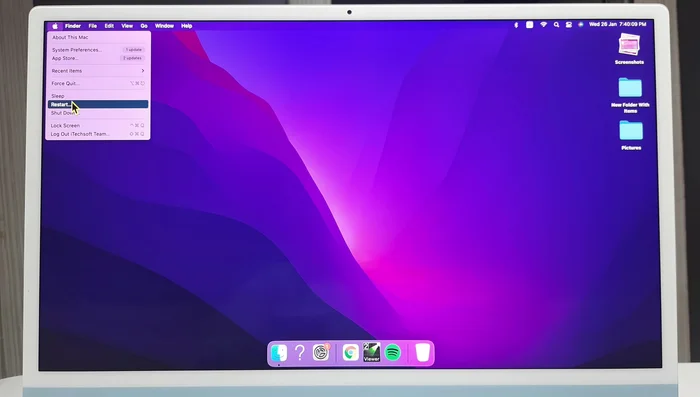Click the Bluetooth status icon
700x397 pixels.
(516, 25)
